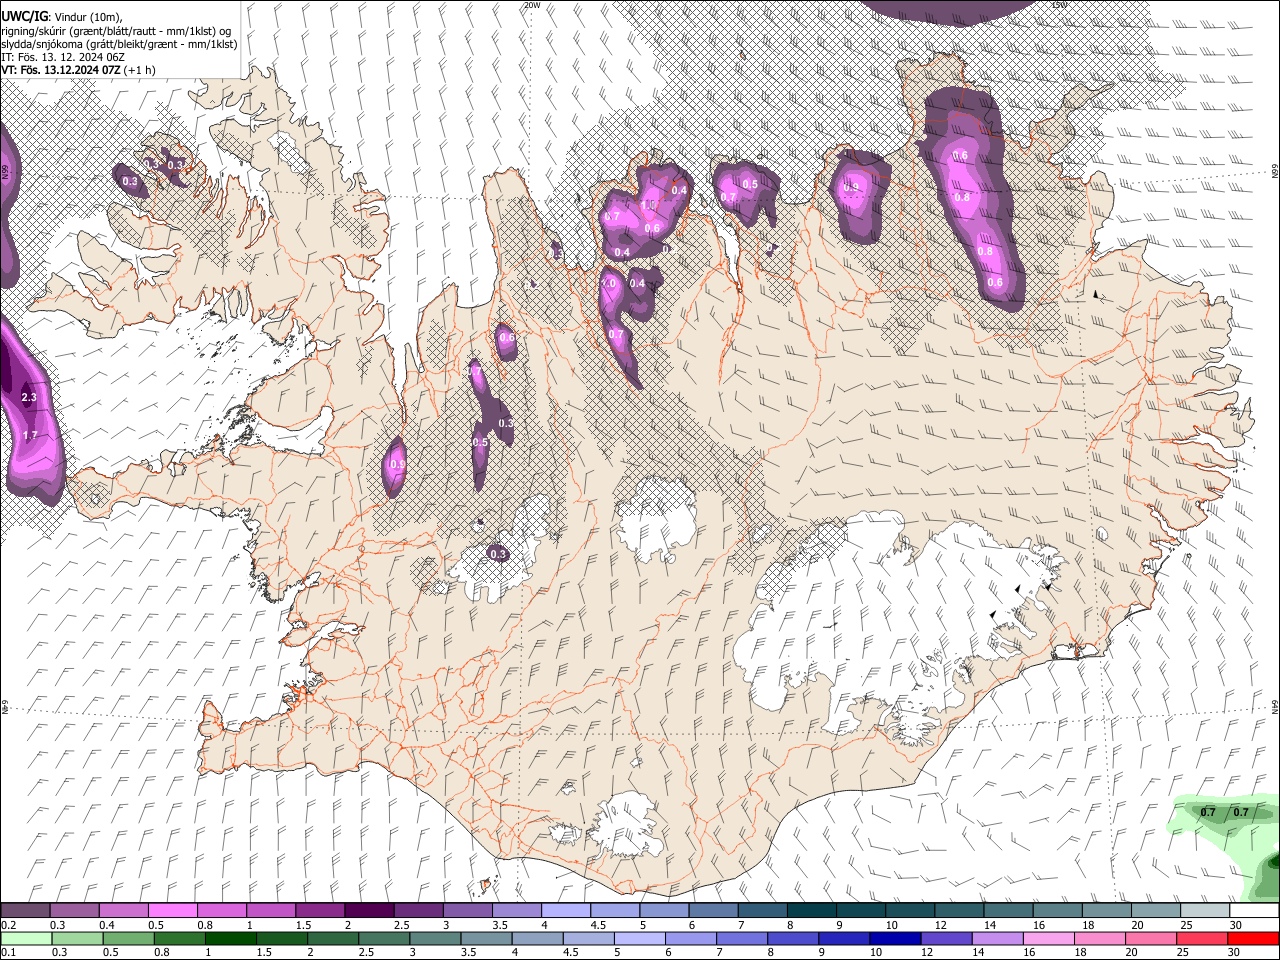The width and height of the screenshot is (1280, 960).
Task: Select the snow scale swatch between 20 and 25
Action: [1156, 911]
